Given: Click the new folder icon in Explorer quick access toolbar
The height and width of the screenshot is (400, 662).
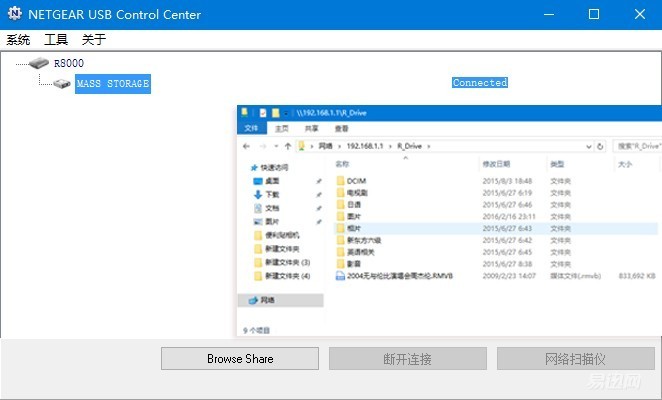Looking at the screenshot, I should (276, 113).
